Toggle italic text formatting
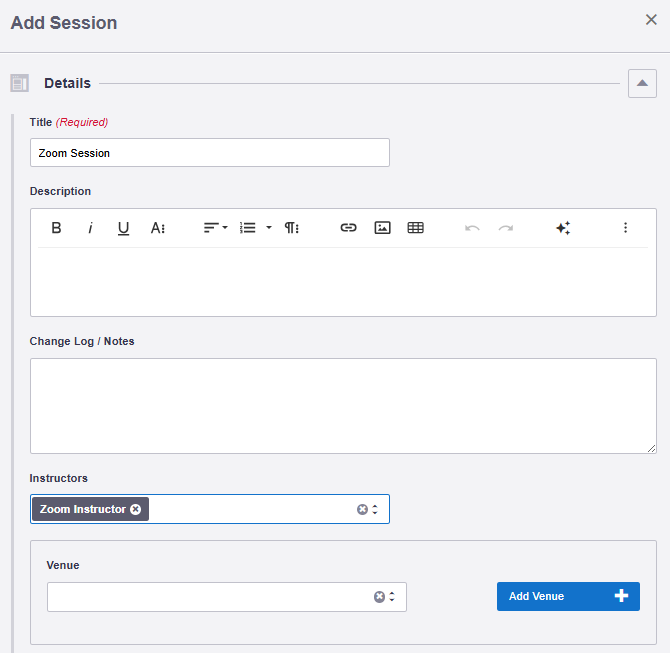This screenshot has height=653, width=670. point(90,228)
